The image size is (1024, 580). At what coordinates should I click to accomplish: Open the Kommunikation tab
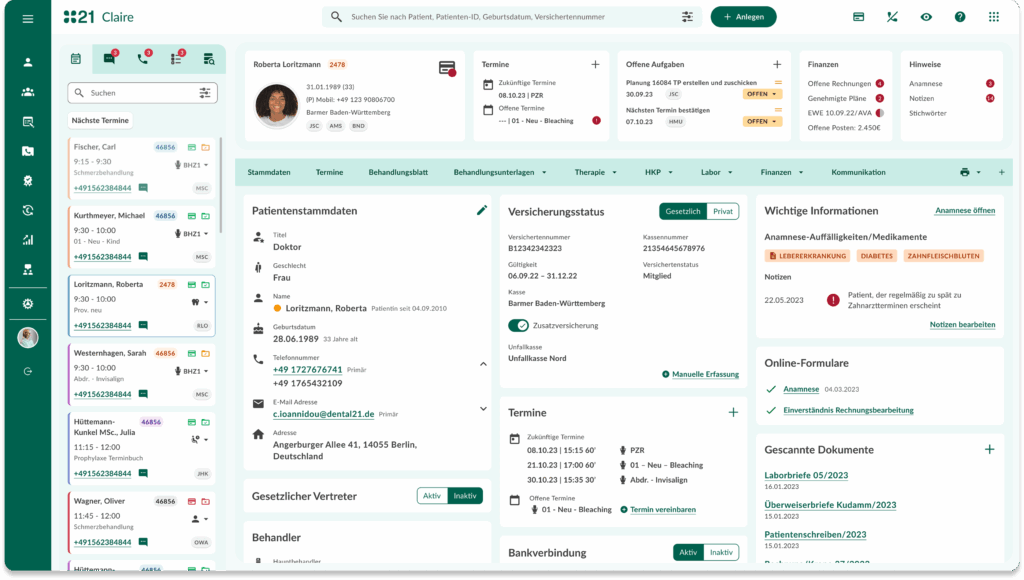[858, 172]
